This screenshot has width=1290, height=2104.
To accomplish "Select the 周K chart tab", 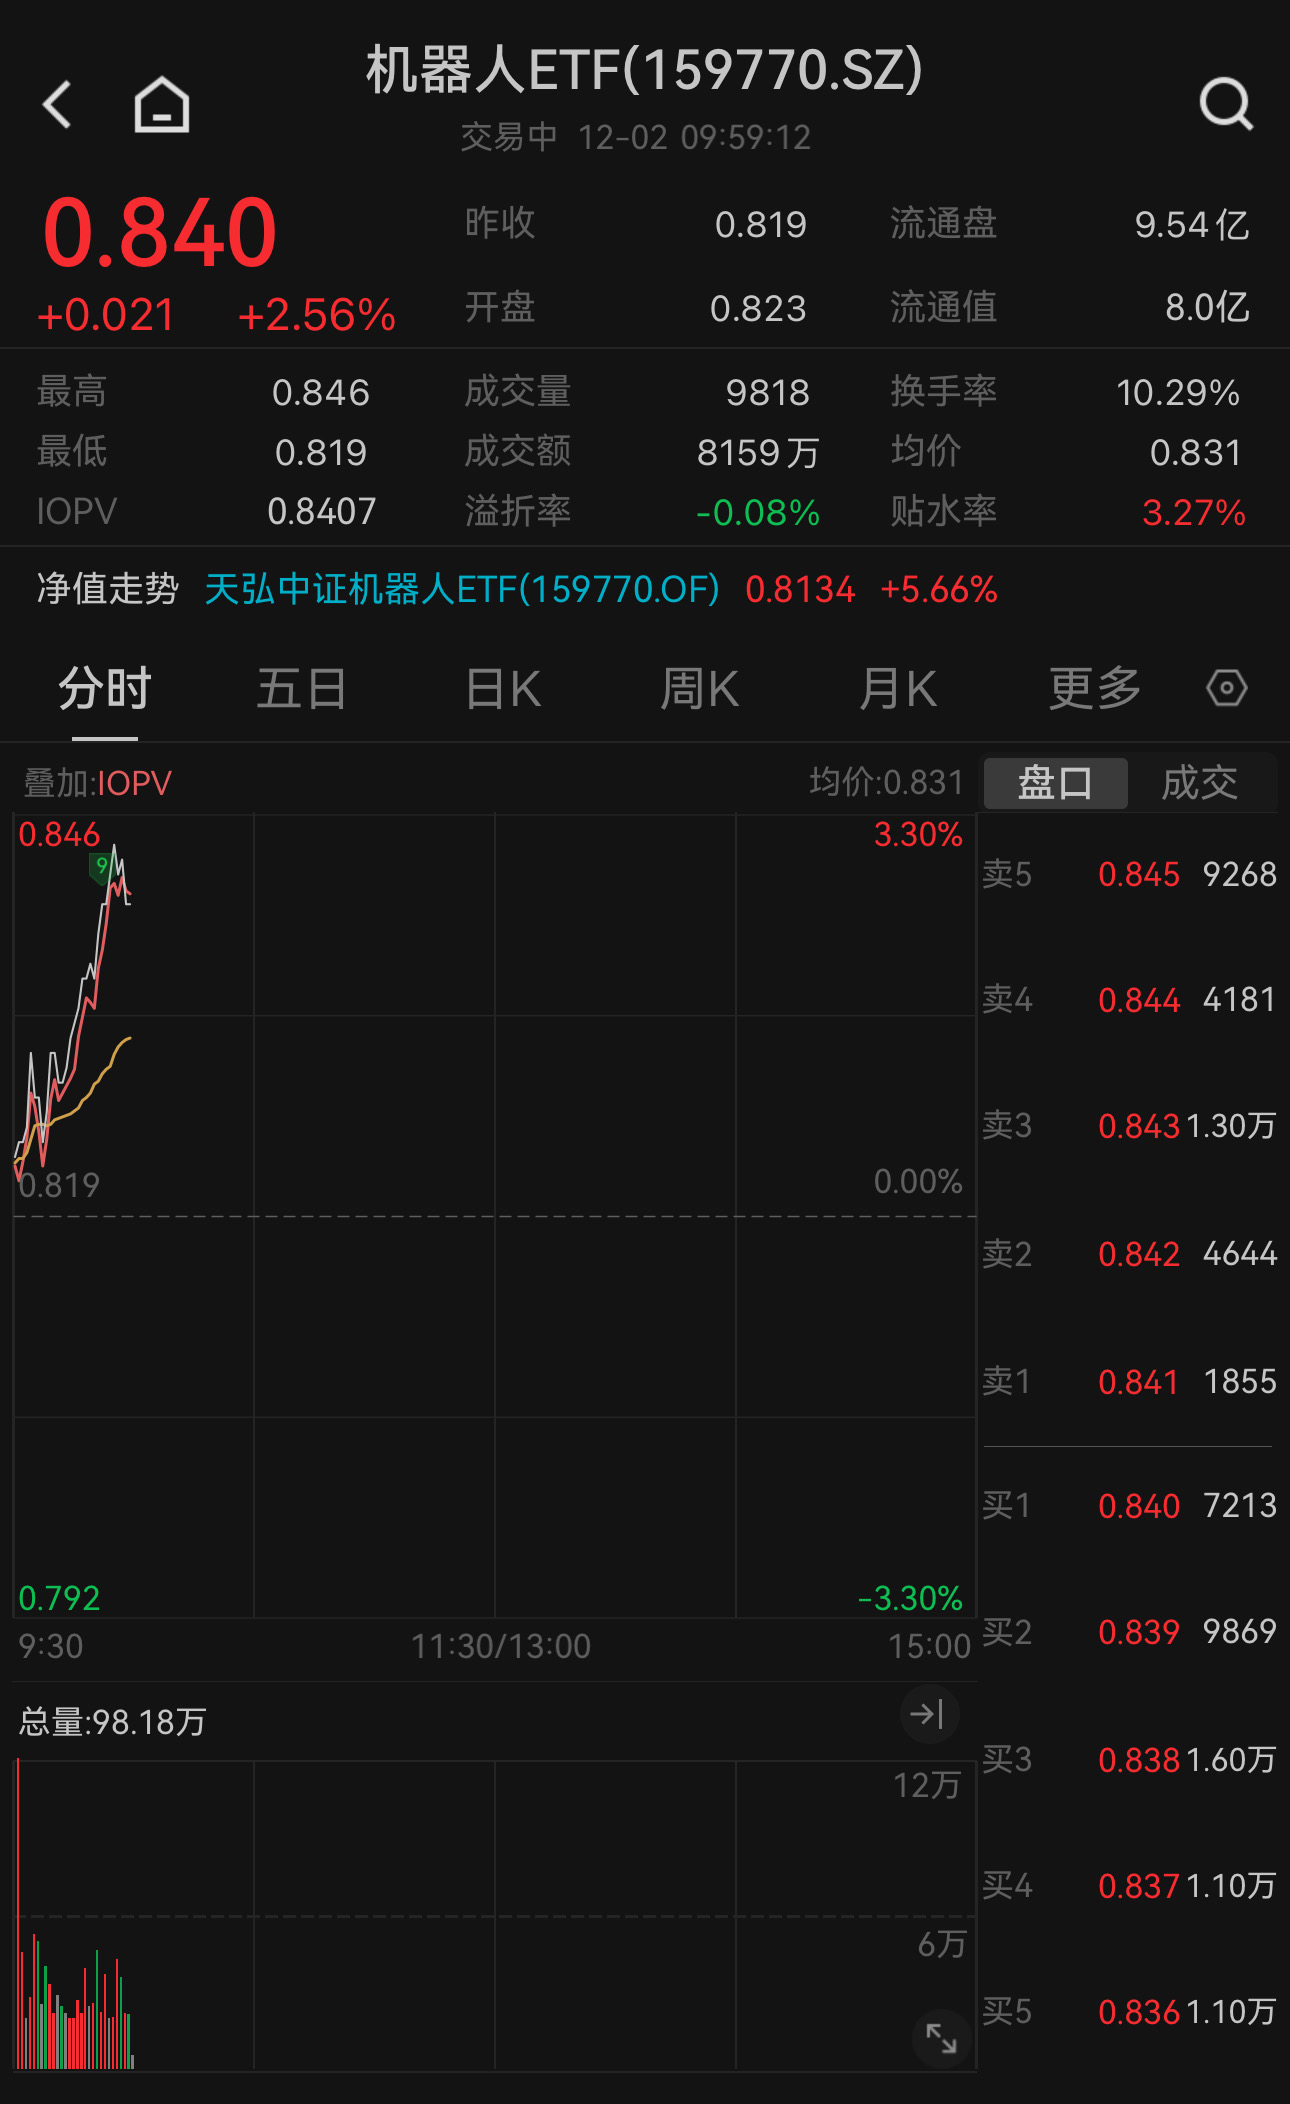I will pyautogui.click(x=699, y=689).
